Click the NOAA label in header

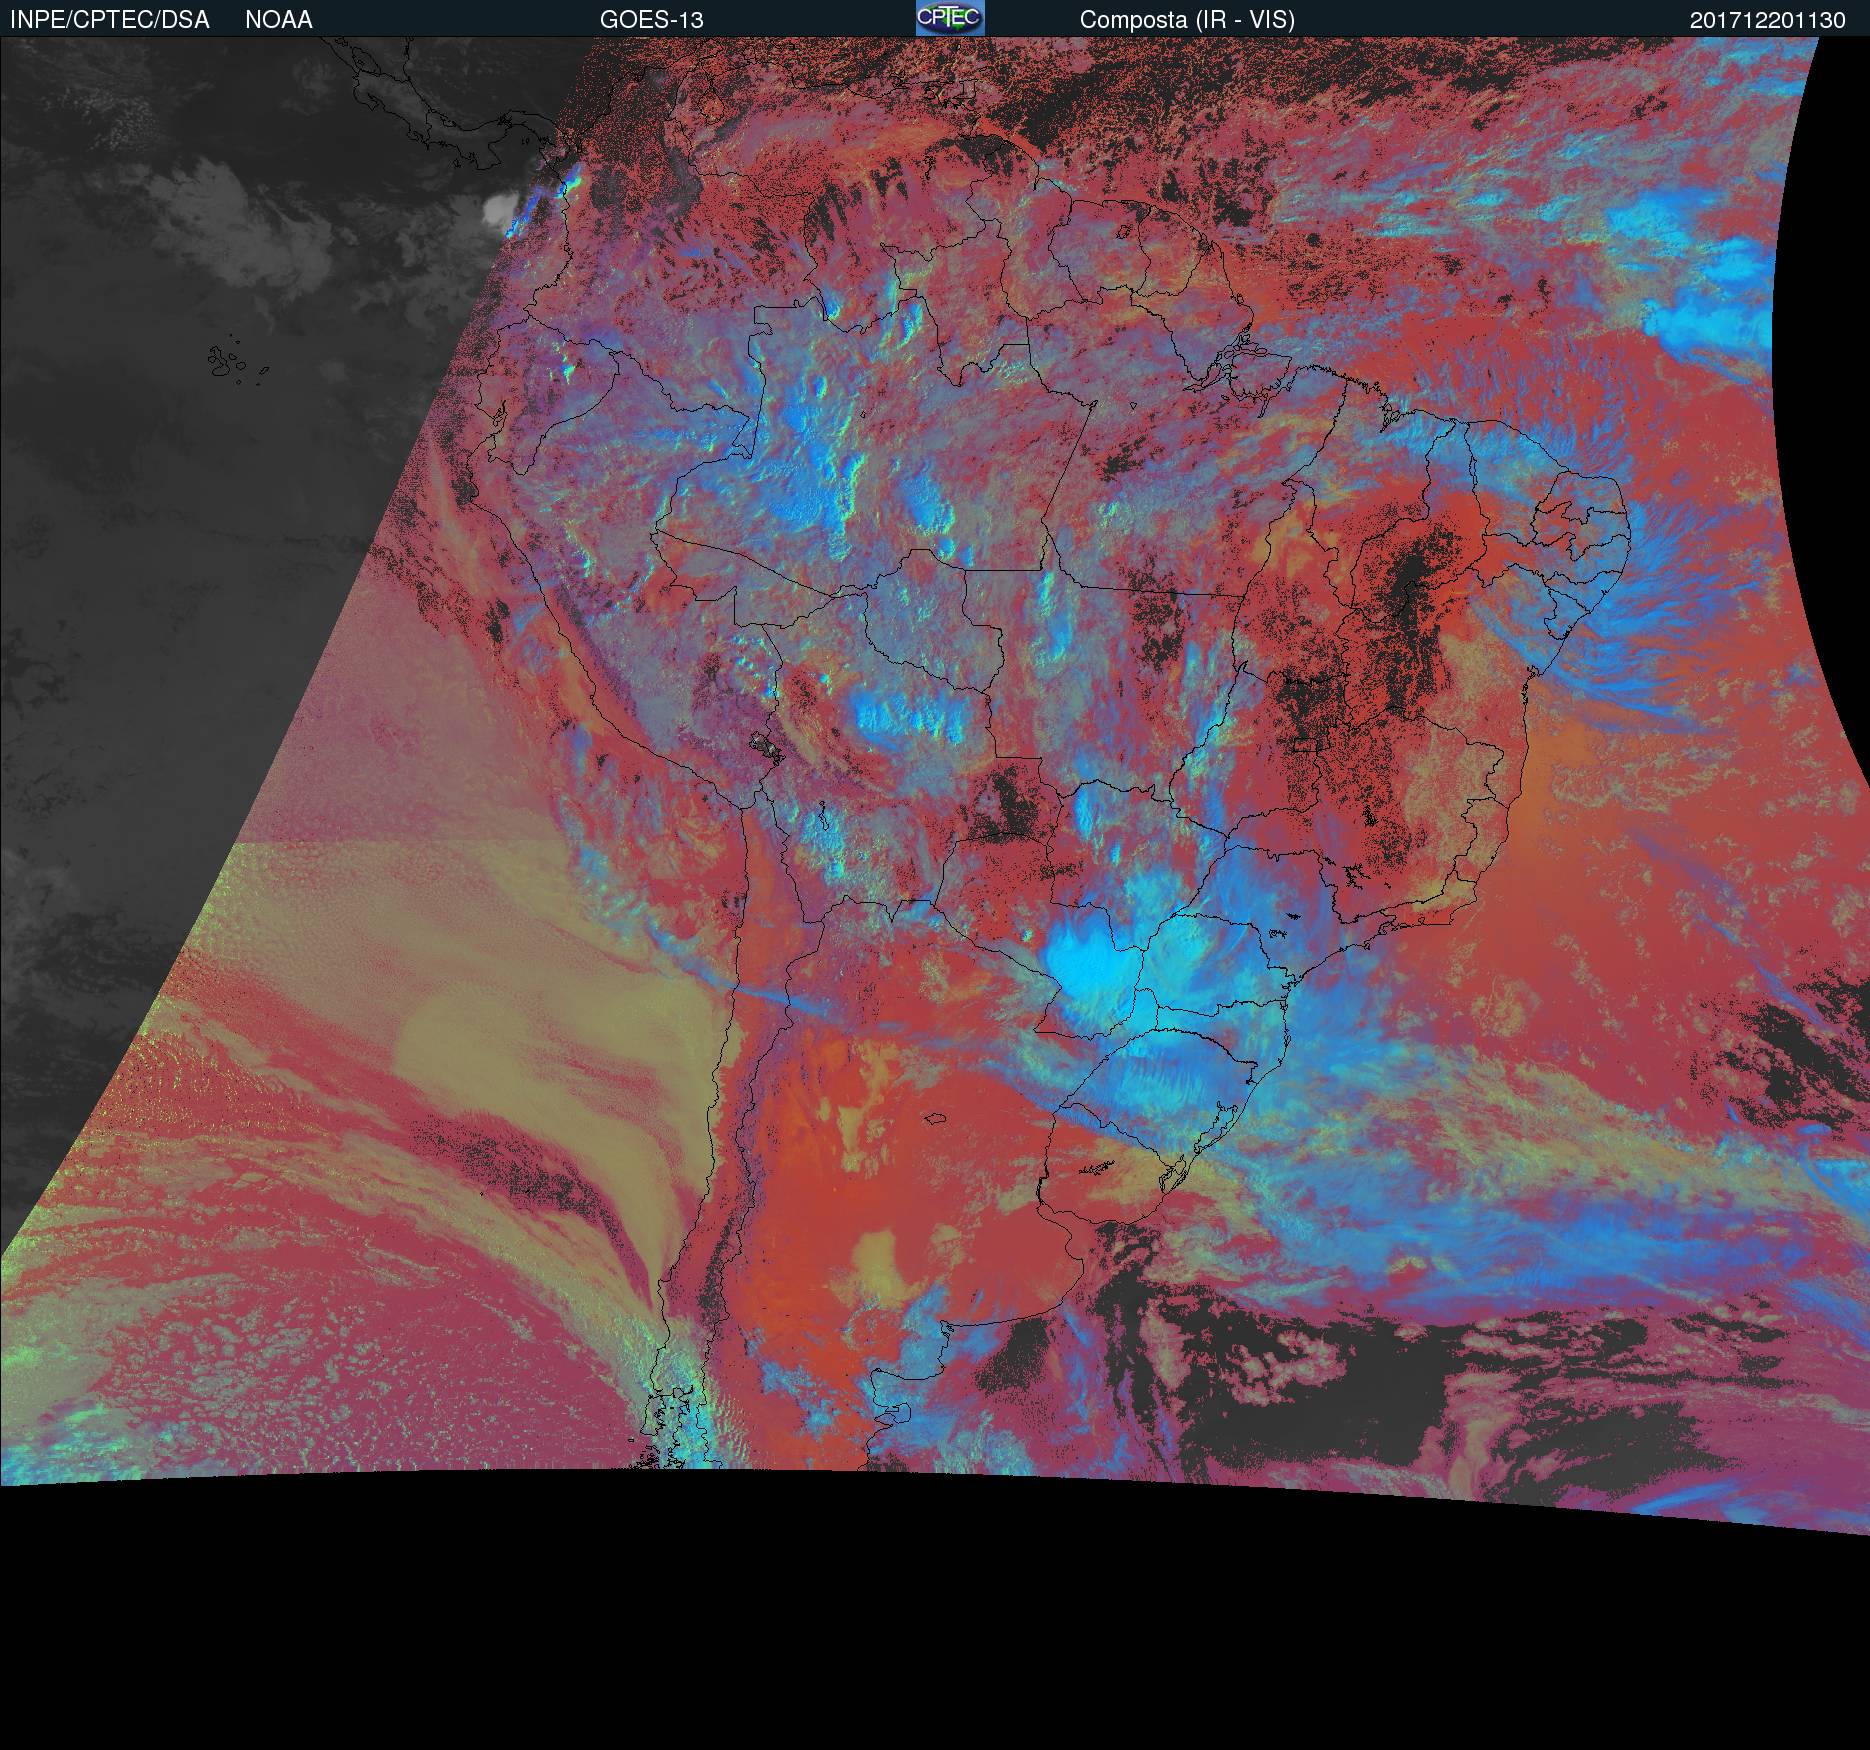click(x=279, y=20)
